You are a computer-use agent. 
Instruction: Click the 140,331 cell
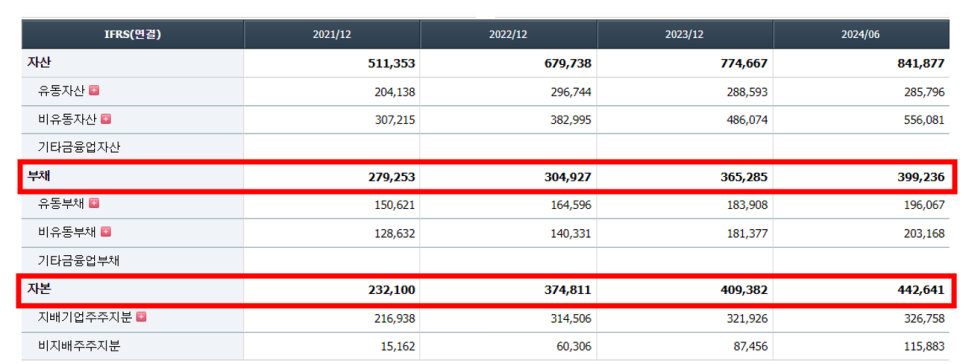(571, 233)
